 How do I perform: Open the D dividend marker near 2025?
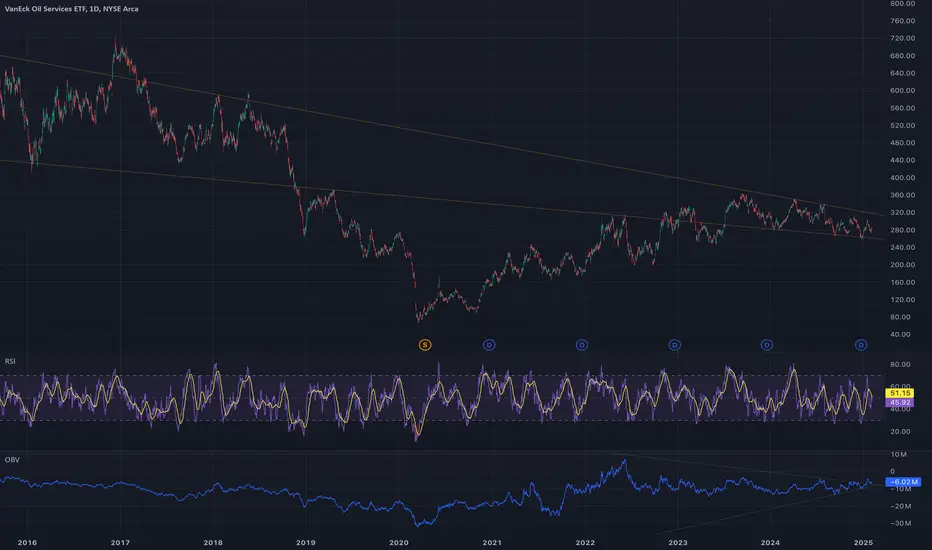coord(861,345)
